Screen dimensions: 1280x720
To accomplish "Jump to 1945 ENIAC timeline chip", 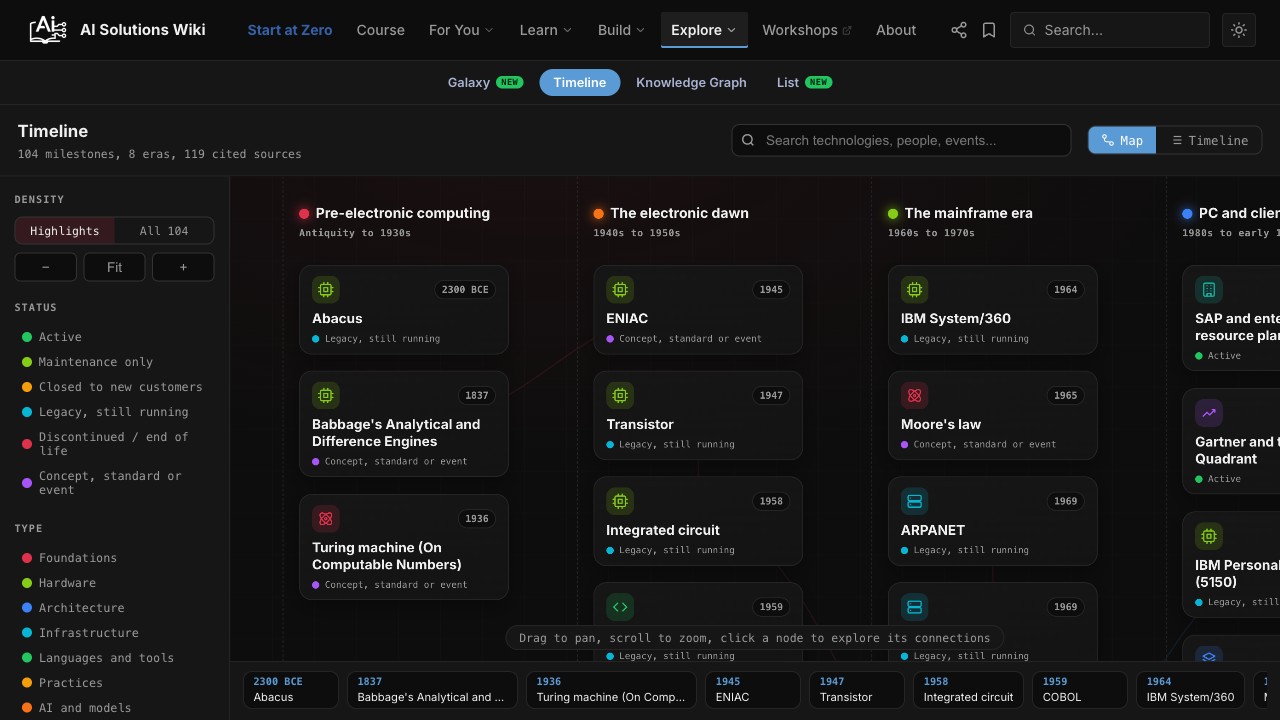I will (x=753, y=690).
